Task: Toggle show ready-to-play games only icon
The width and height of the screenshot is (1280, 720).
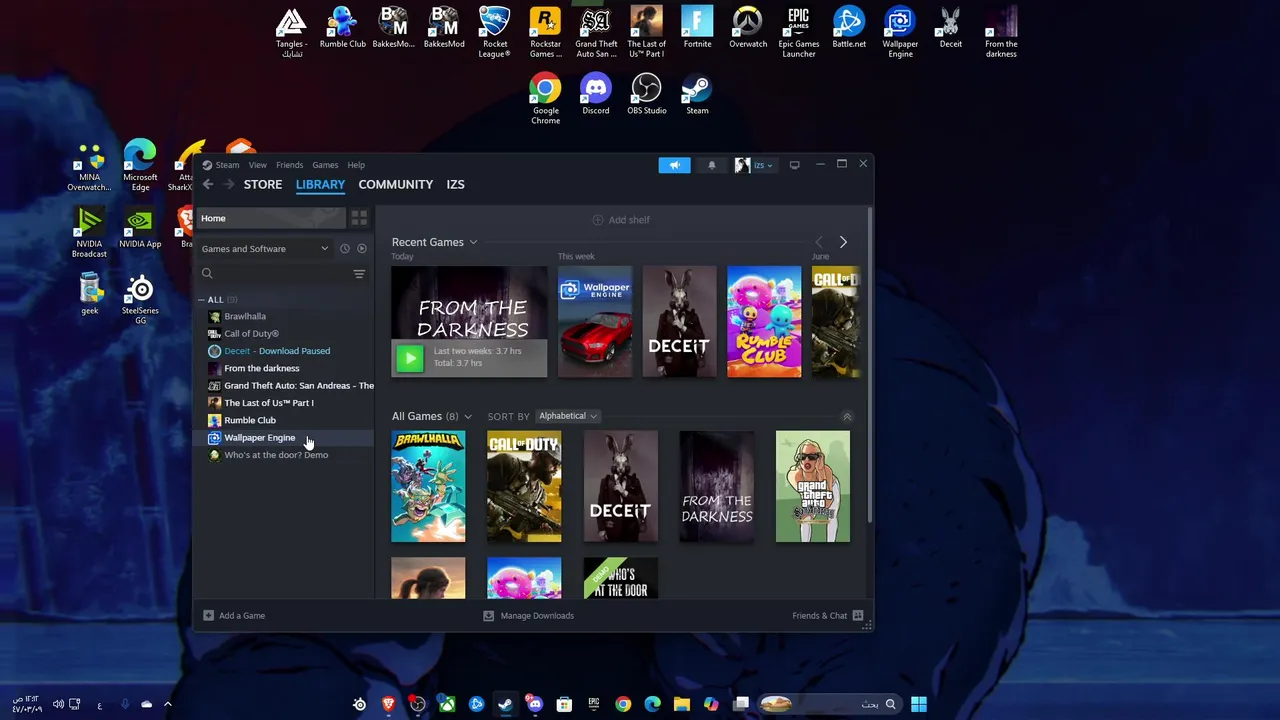Action: click(362, 249)
